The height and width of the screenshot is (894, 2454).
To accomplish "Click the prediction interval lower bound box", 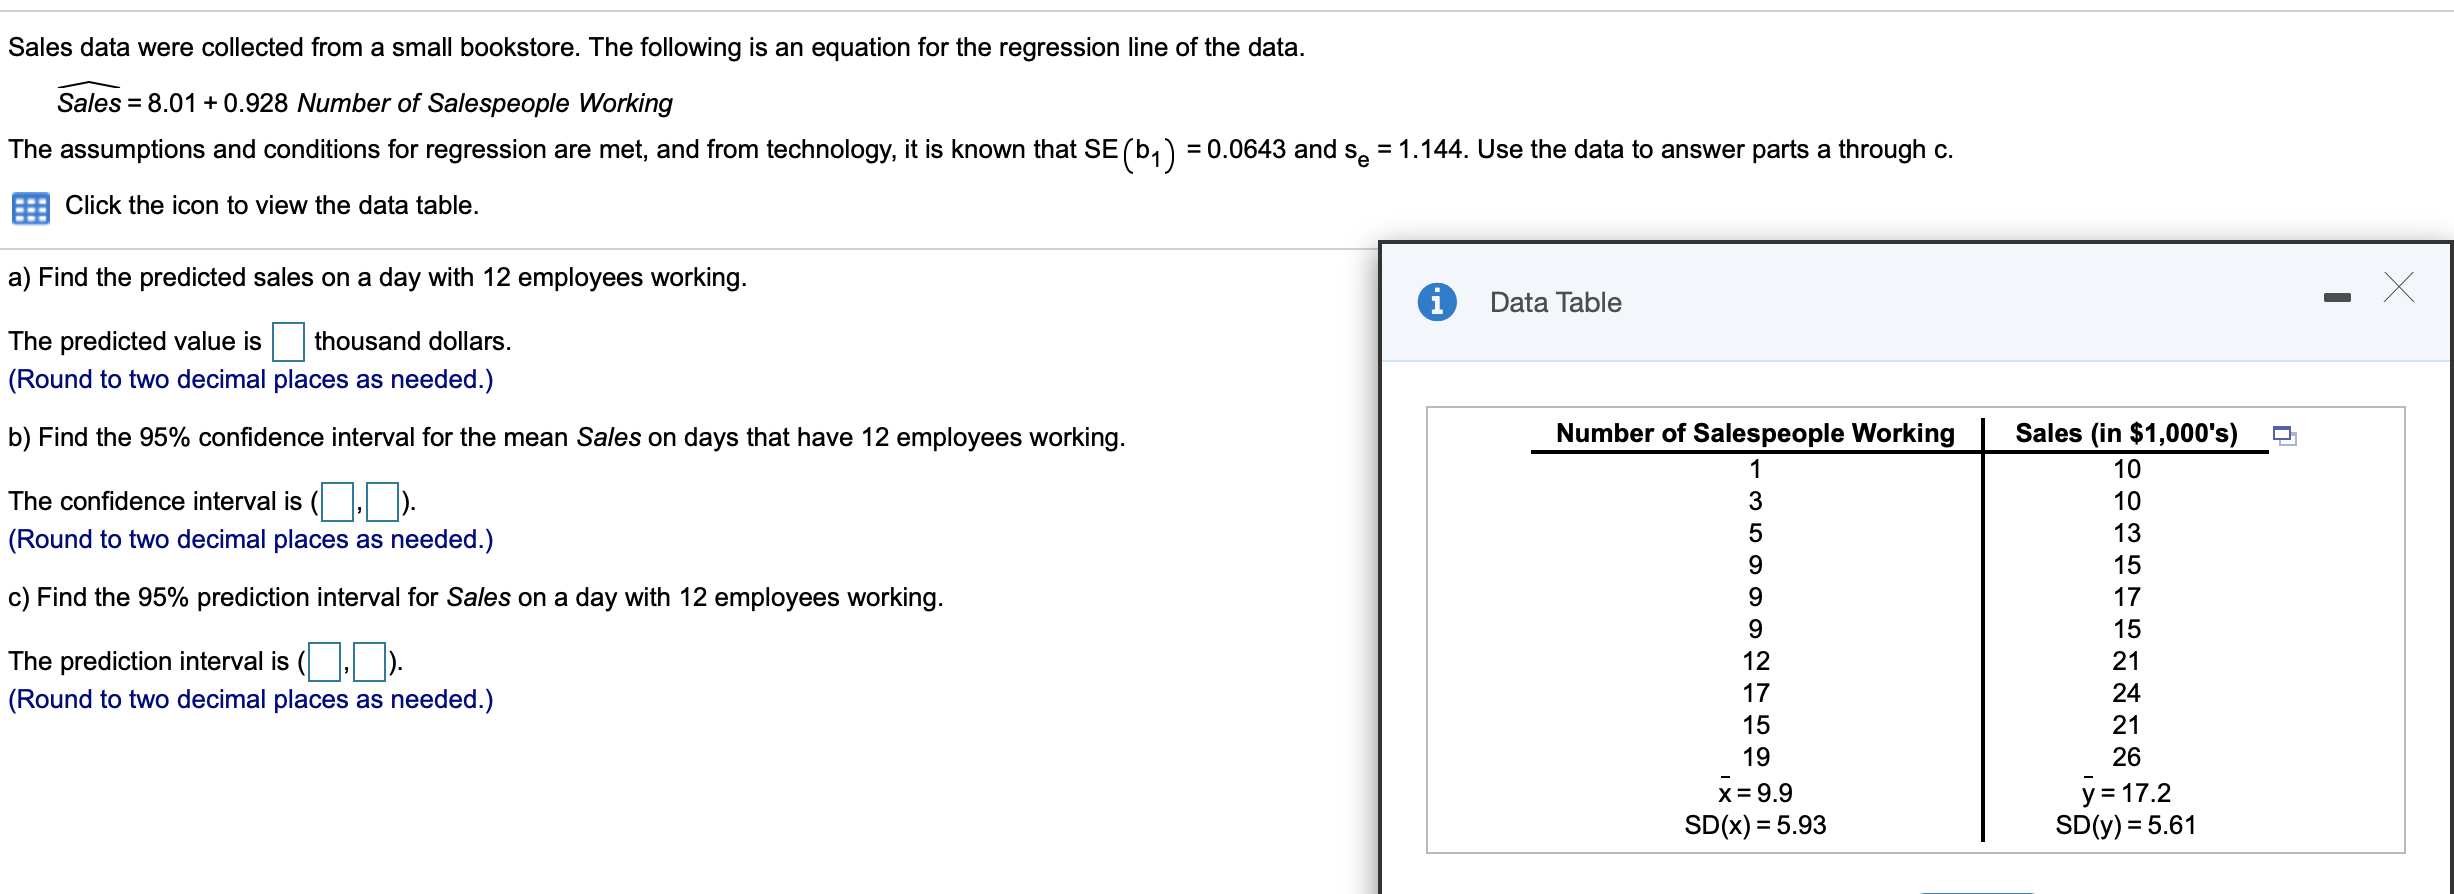I will click(x=322, y=660).
